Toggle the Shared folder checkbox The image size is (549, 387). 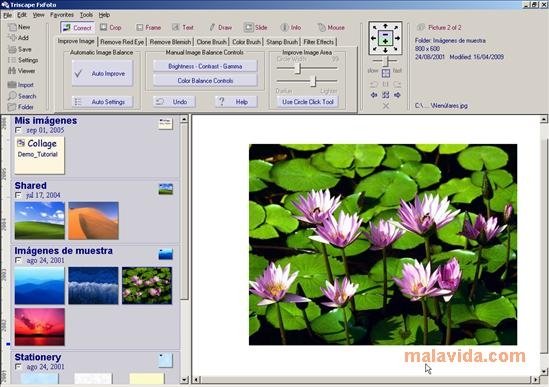[18, 195]
